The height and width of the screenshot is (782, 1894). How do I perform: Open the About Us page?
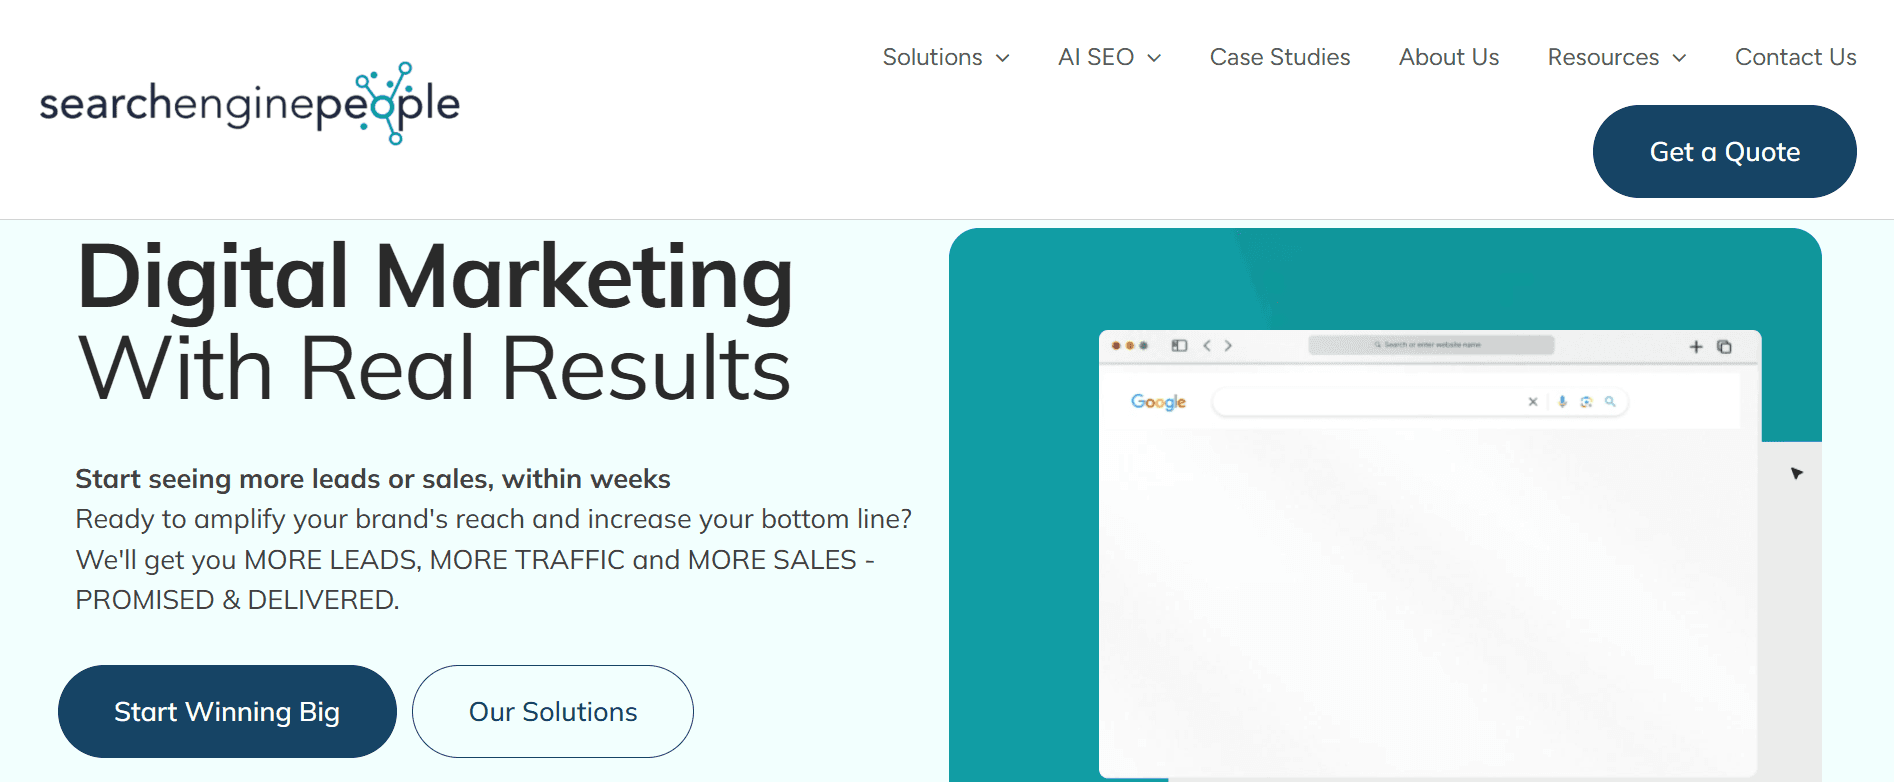(1448, 57)
